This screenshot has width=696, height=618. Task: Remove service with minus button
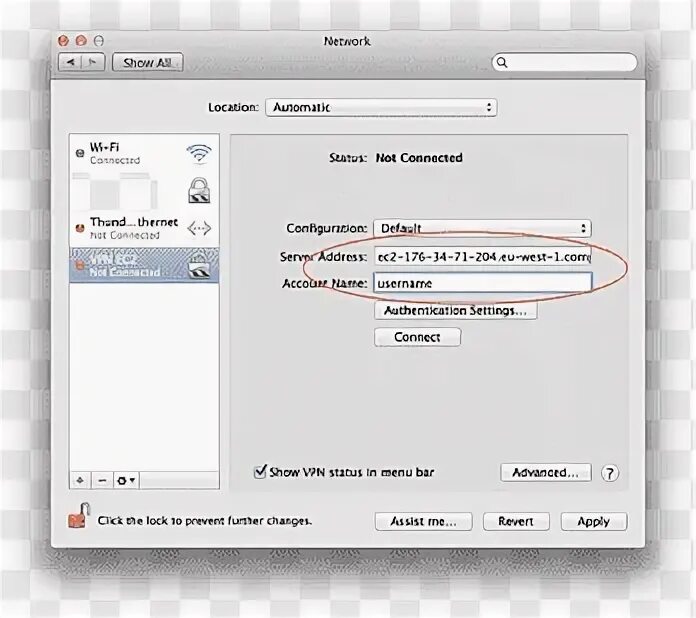(x=102, y=480)
